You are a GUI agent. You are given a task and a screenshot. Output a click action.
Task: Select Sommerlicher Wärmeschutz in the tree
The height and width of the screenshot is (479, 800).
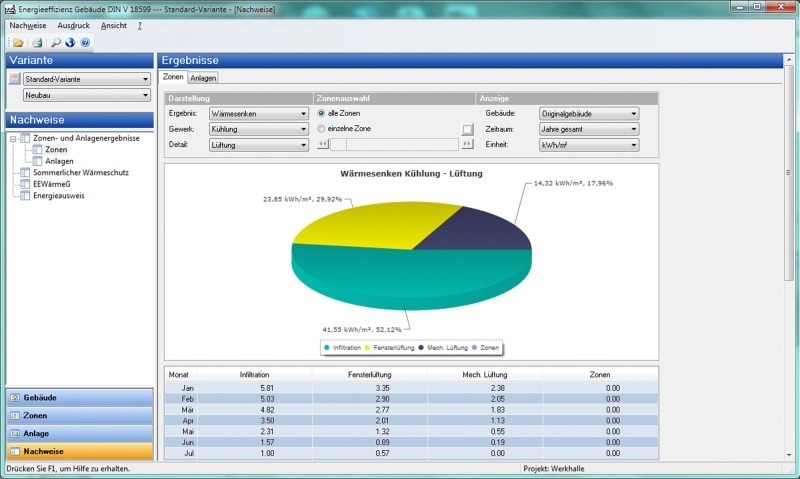pos(81,172)
